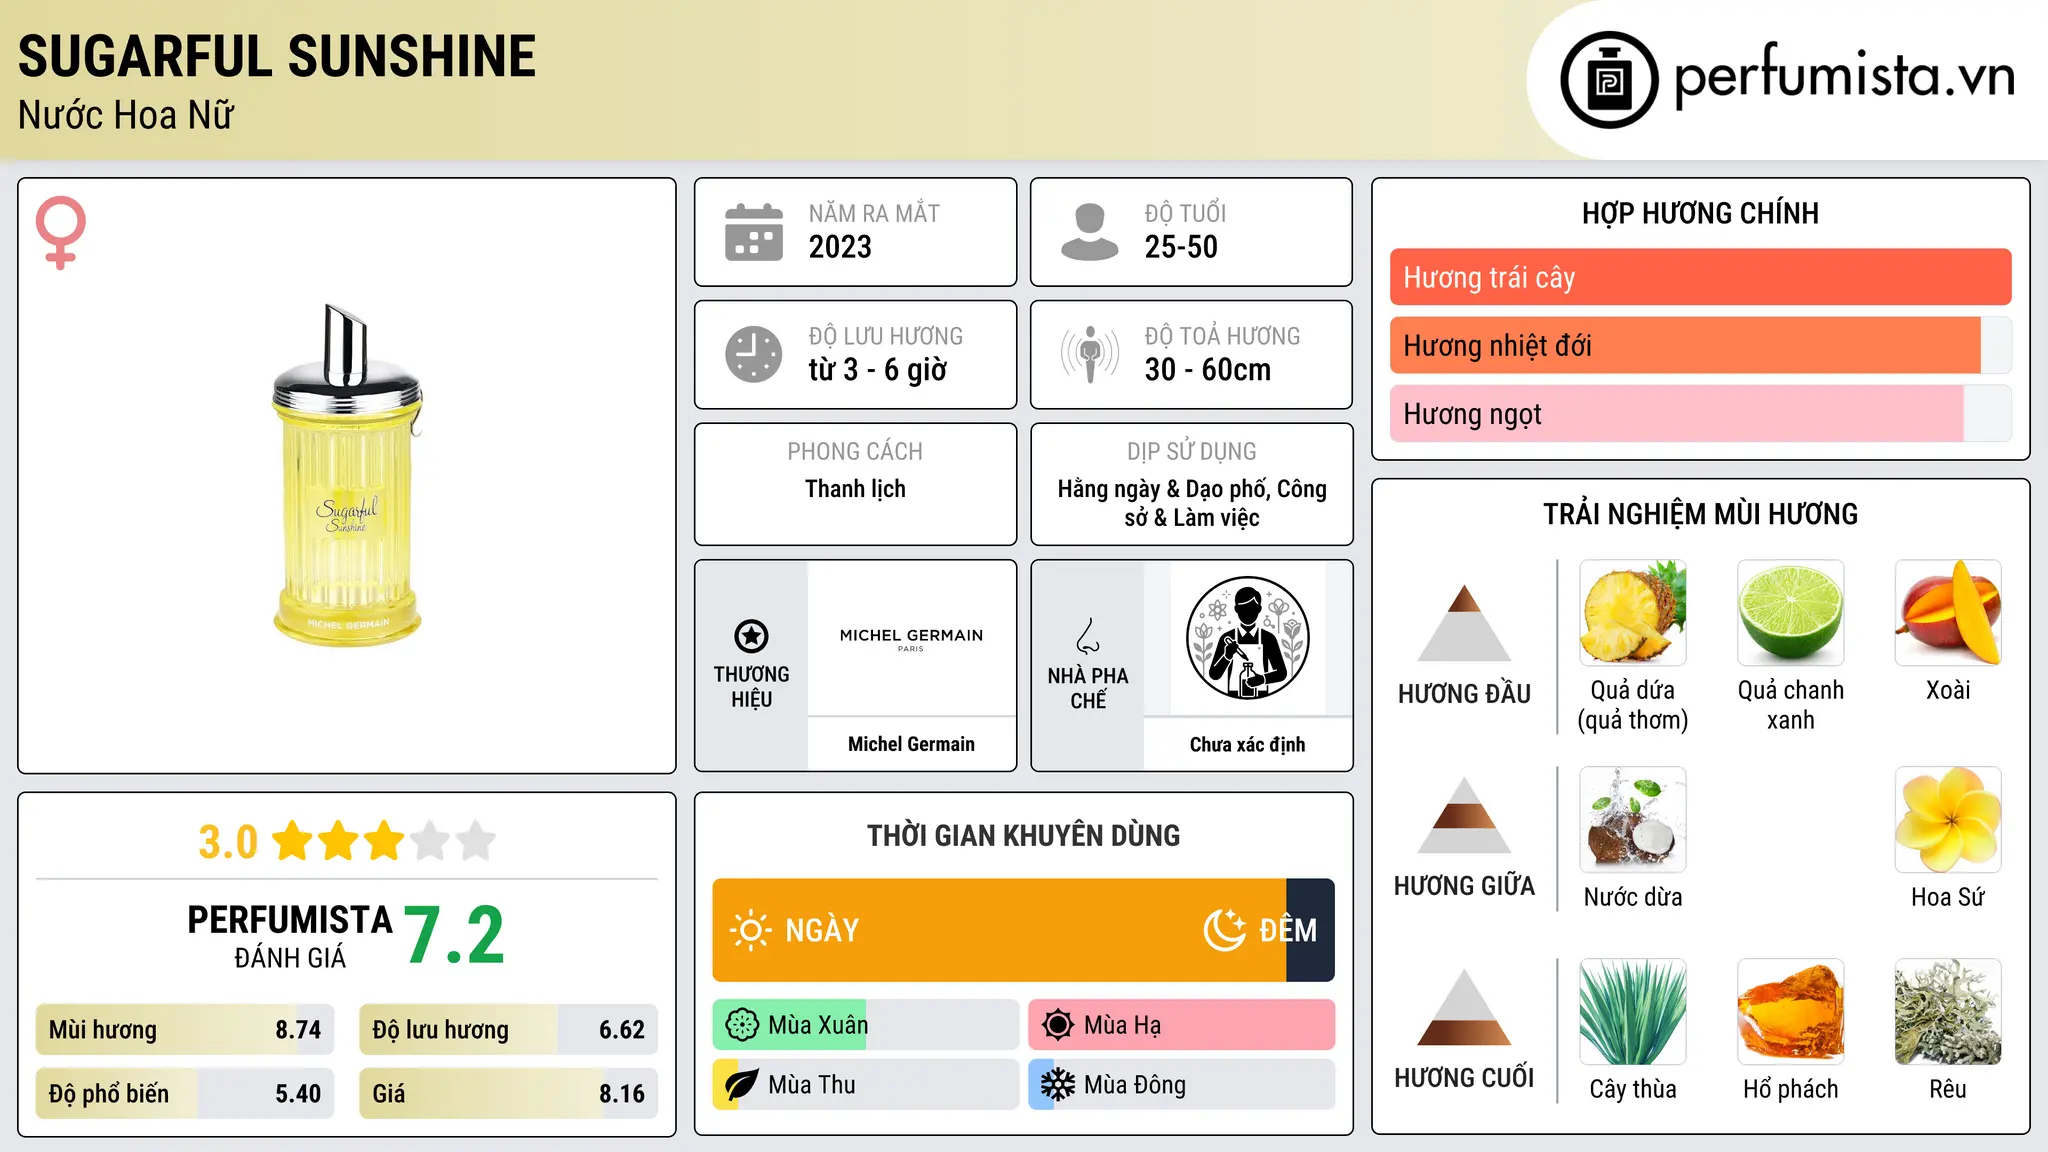Screen dimensions: 2048x1152
Task: Click the last grey rating star
Action: pyautogui.click(x=476, y=841)
